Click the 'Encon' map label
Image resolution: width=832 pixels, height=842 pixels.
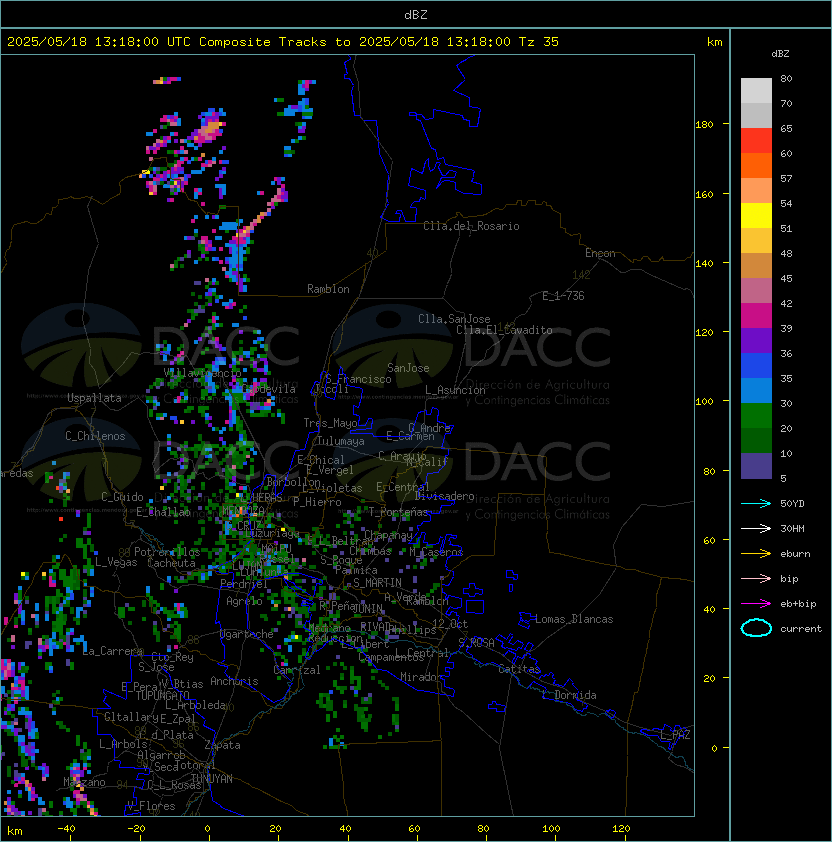coord(600,253)
